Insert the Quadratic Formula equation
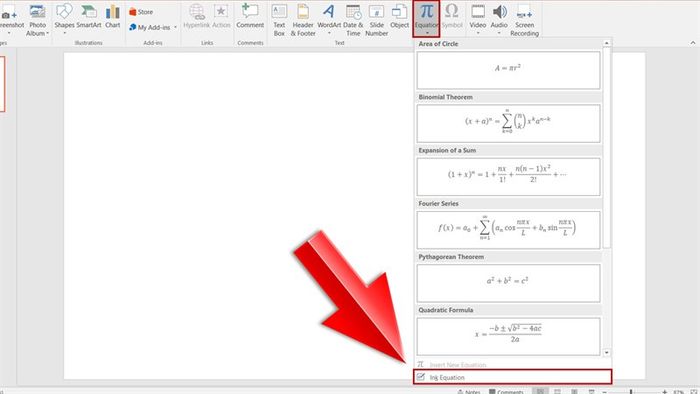 coord(508,336)
